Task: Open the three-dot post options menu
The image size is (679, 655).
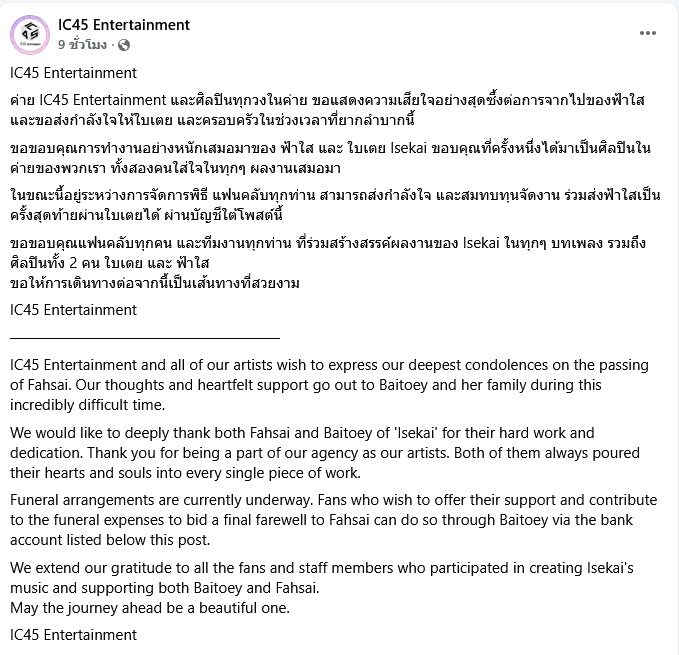Action: (x=647, y=33)
